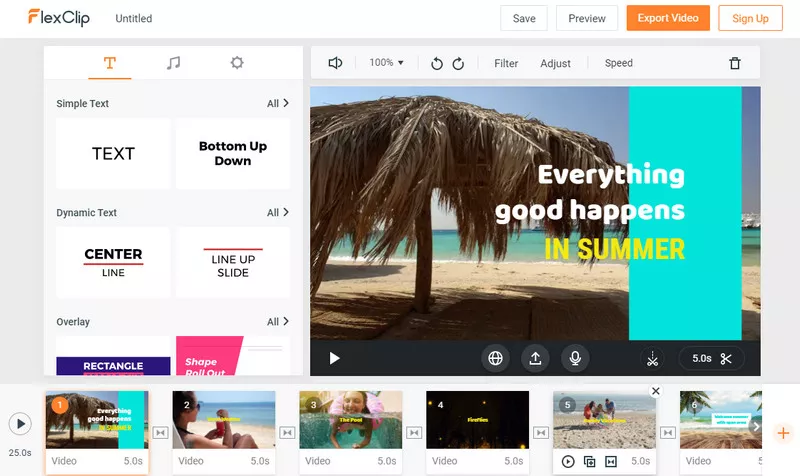Viewport: 800px width, 476px height.
Task: Select storyboard clip 6
Action: point(721,420)
